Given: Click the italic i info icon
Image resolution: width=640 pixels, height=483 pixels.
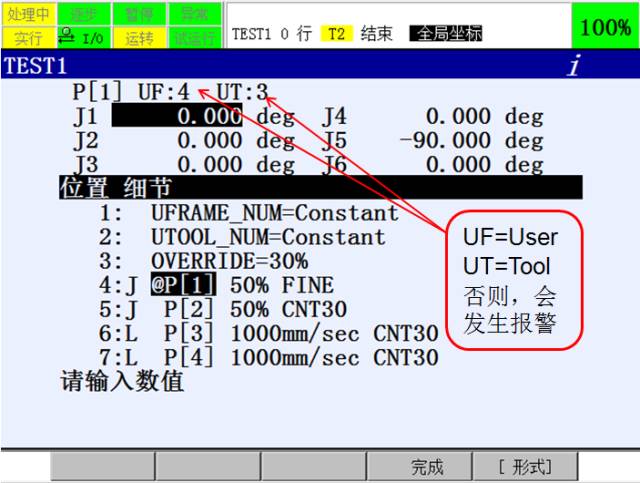Looking at the screenshot, I should point(575,65).
